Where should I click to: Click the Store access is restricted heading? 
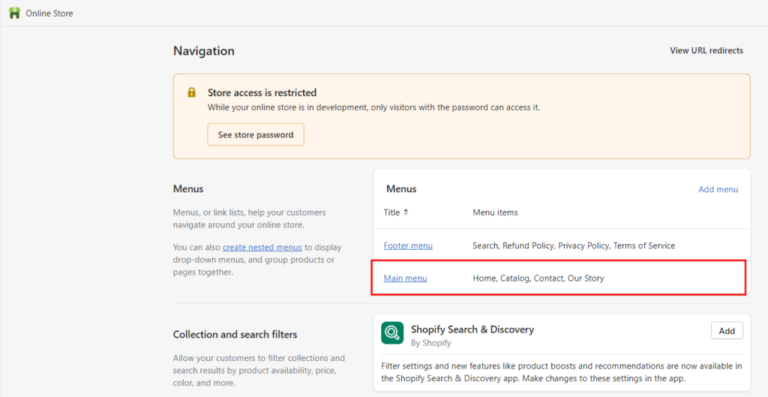point(262,93)
